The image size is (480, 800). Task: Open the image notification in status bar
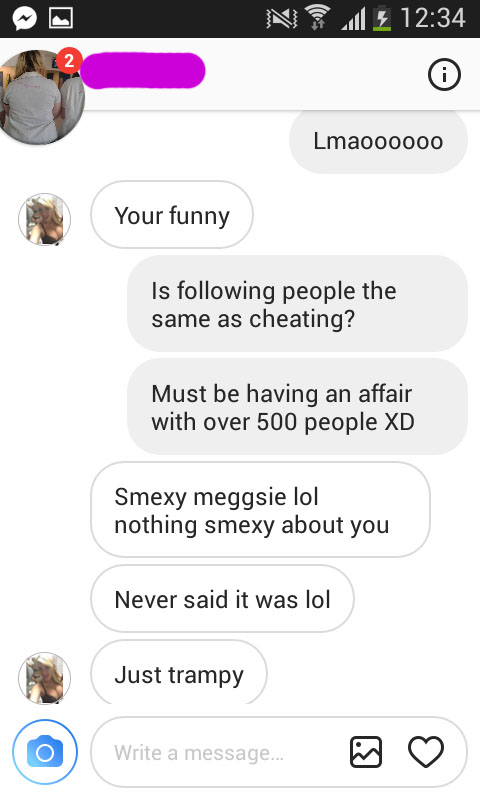coord(61,19)
